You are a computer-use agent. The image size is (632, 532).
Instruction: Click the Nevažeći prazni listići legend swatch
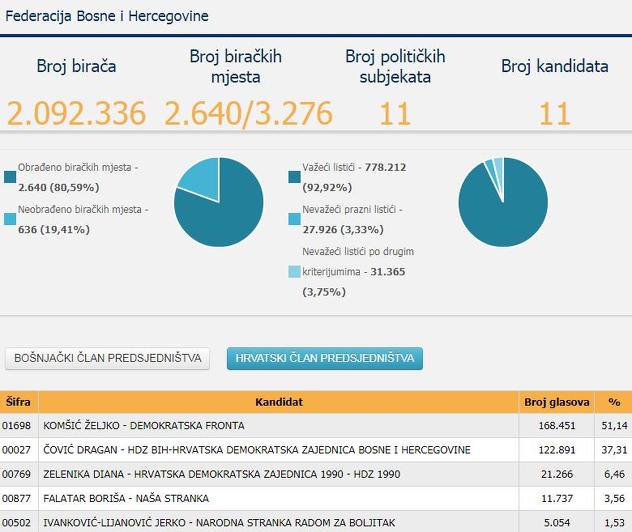coord(294,218)
